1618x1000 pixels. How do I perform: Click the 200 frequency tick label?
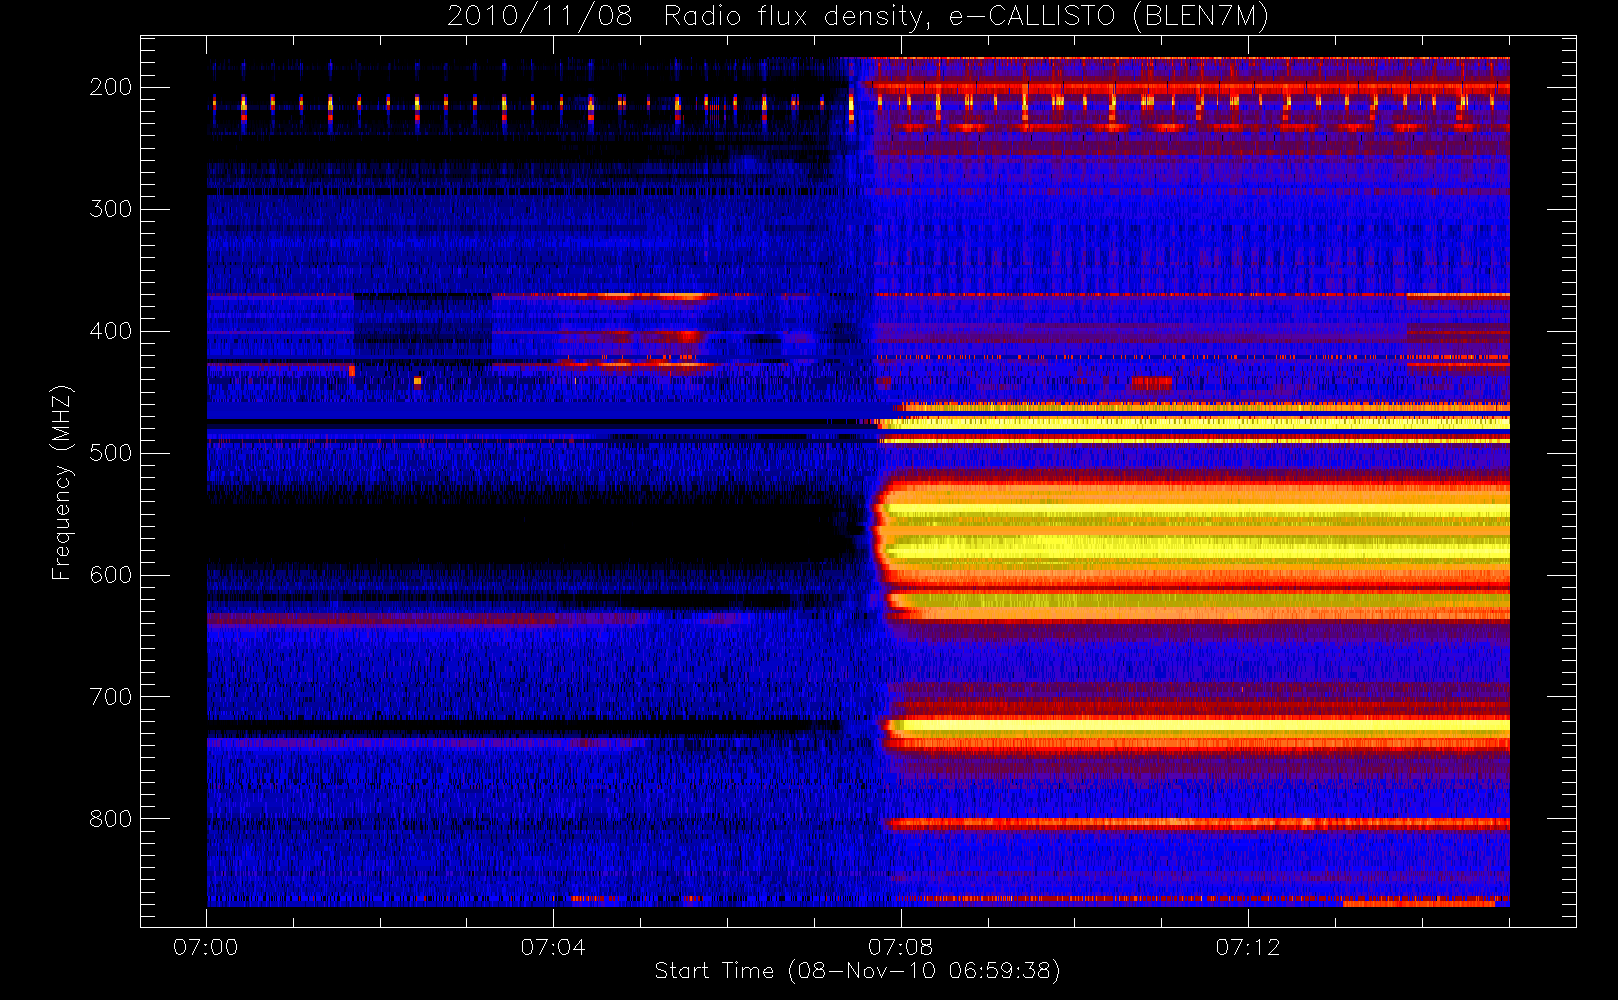click(111, 87)
